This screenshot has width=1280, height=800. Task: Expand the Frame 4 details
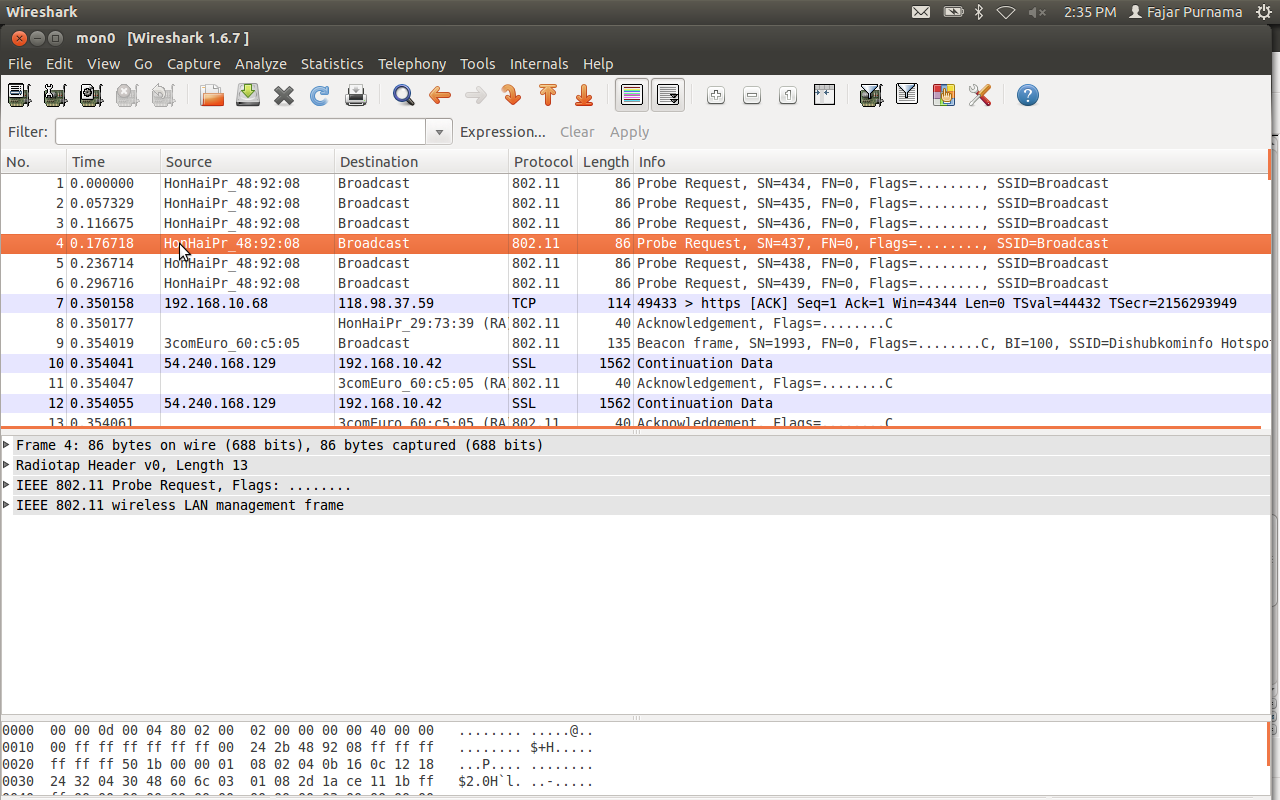(x=7, y=445)
